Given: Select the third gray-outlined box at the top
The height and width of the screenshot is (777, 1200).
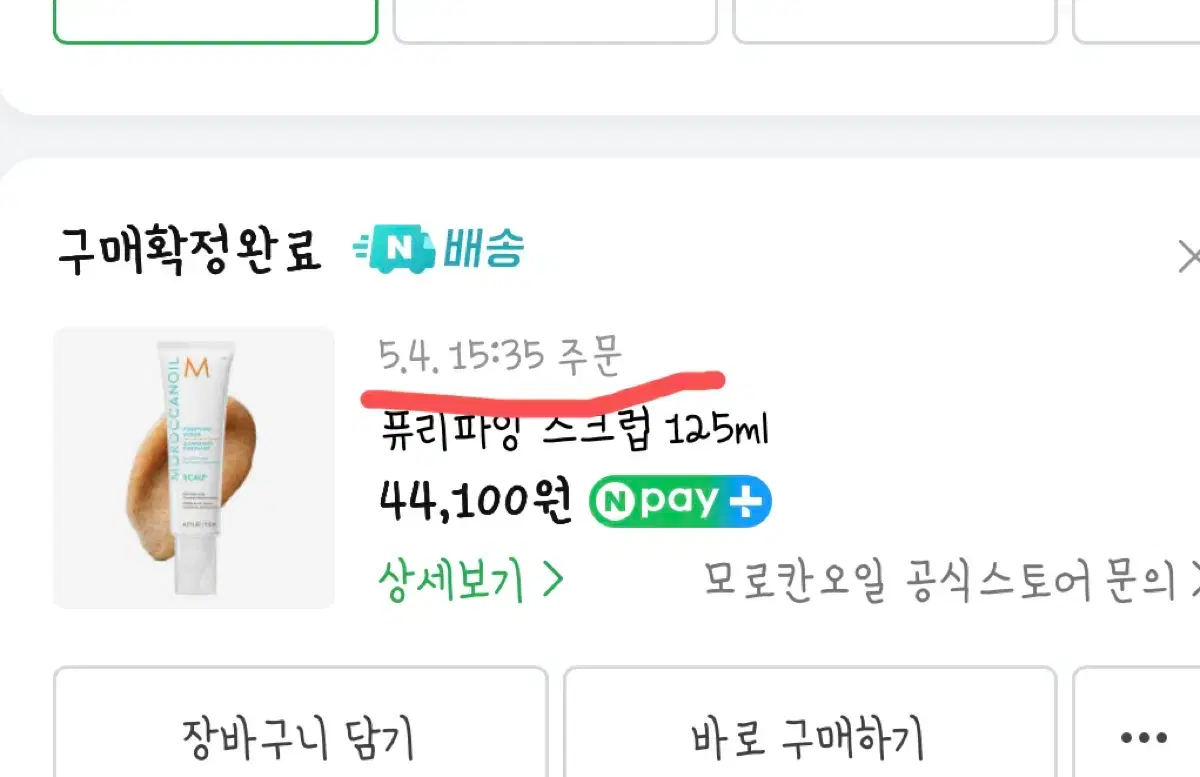Looking at the screenshot, I should pos(895,20).
